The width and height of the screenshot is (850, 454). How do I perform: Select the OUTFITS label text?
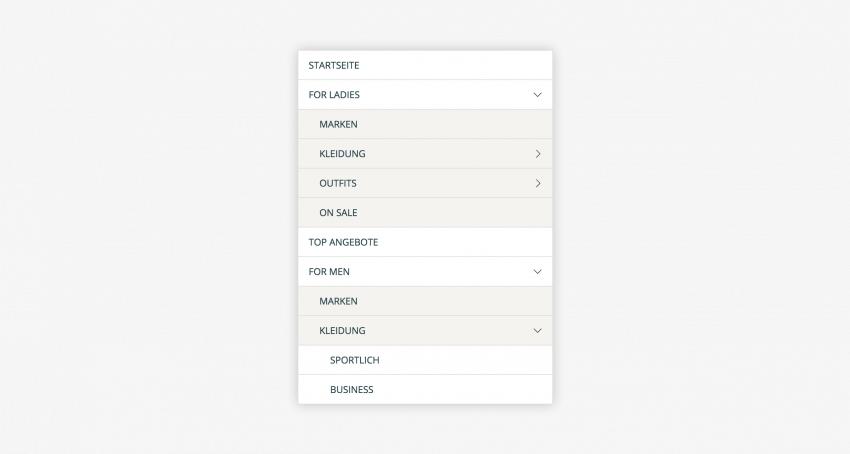[338, 184]
